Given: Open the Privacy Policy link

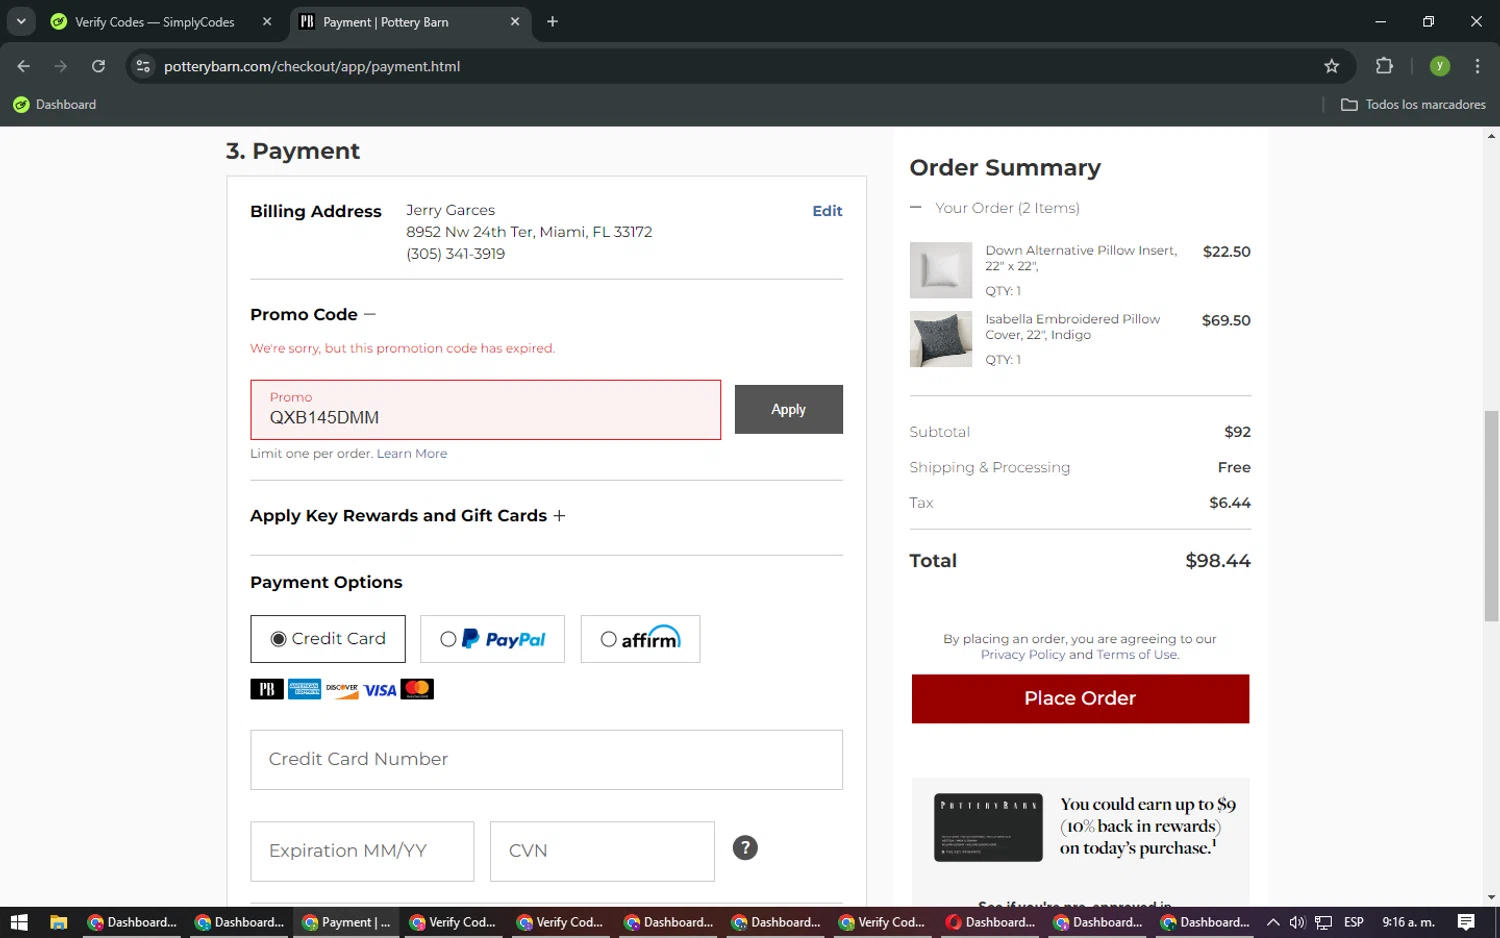Looking at the screenshot, I should pyautogui.click(x=1023, y=655).
